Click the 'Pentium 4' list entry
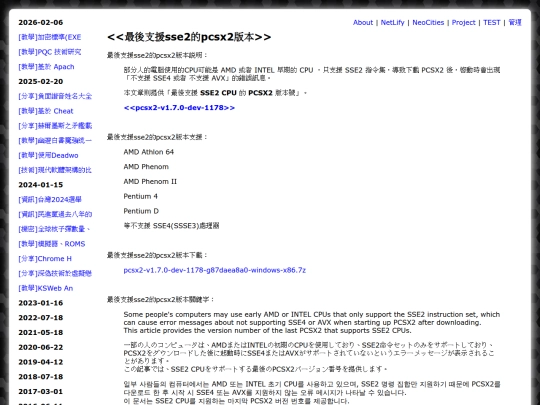 coord(141,196)
